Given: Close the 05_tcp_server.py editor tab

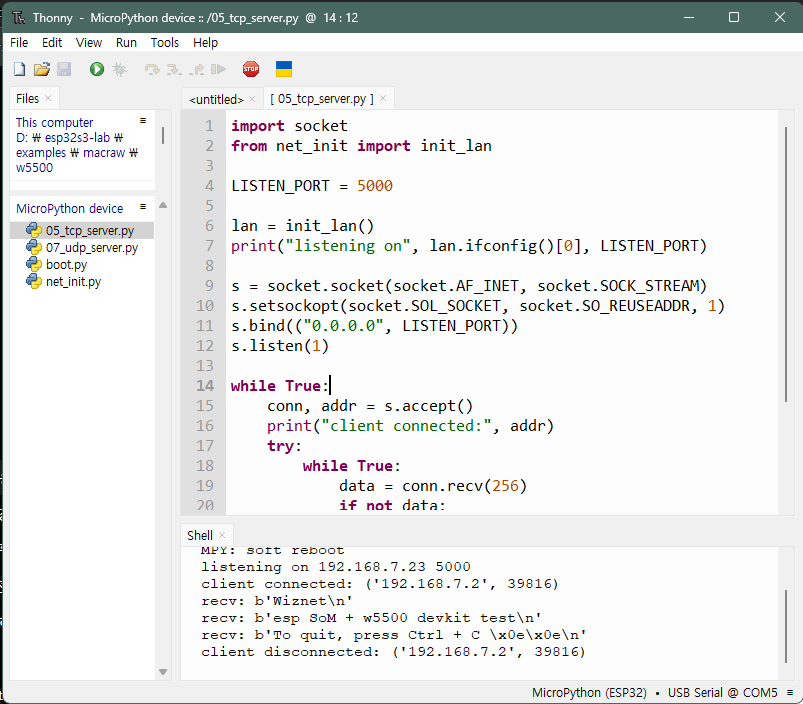Looking at the screenshot, I should coord(383,98).
